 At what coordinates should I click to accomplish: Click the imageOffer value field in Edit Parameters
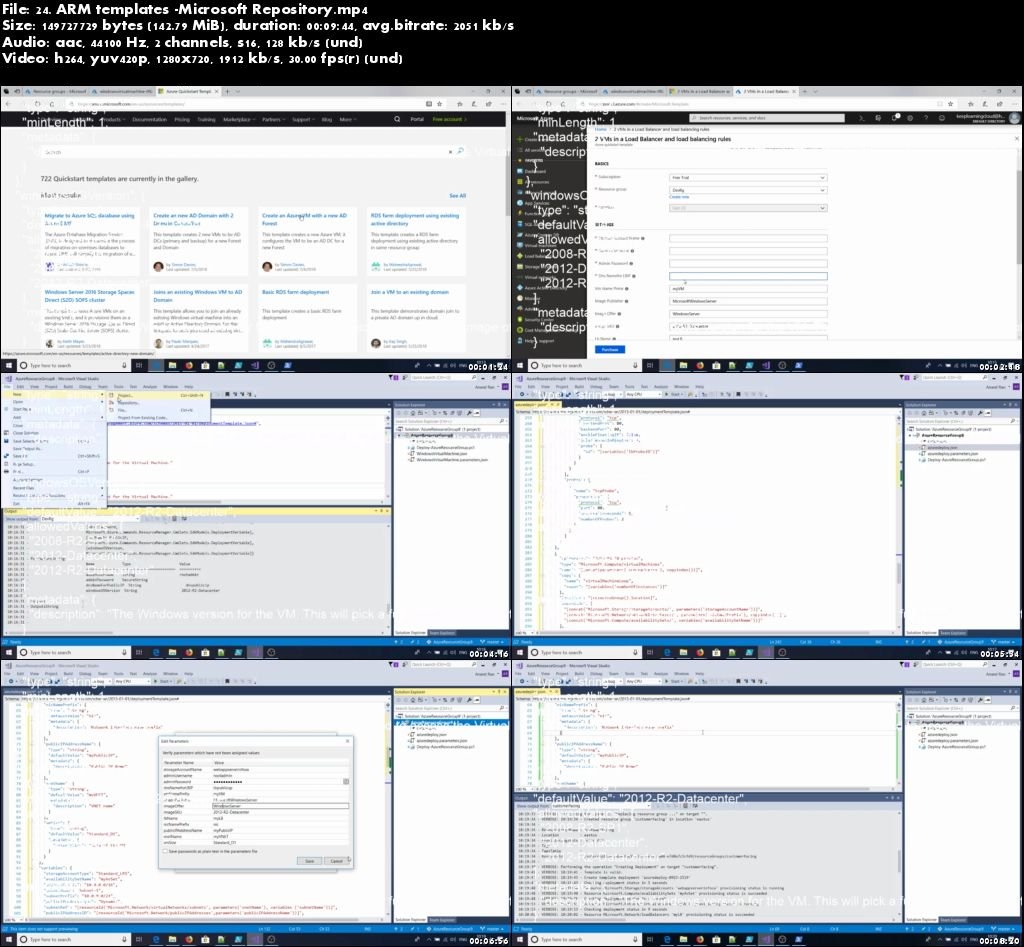click(x=280, y=806)
